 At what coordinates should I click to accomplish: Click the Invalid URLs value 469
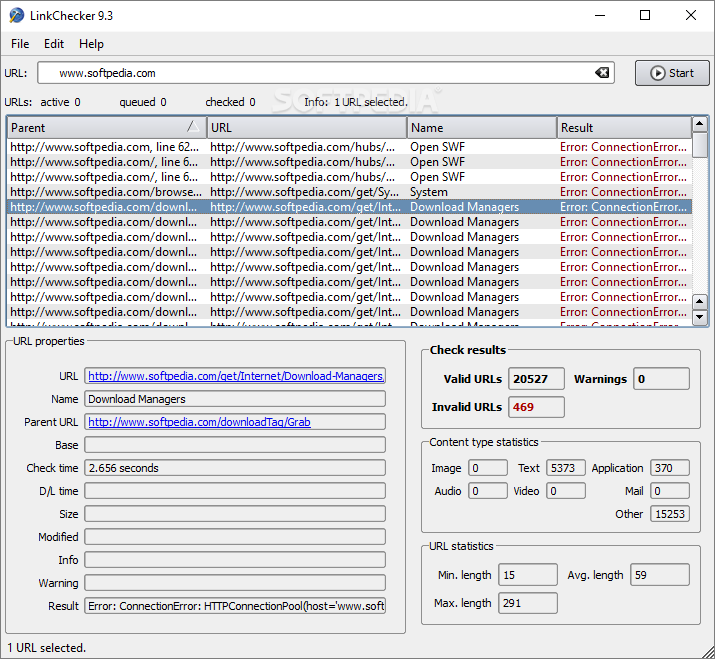[x=536, y=407]
